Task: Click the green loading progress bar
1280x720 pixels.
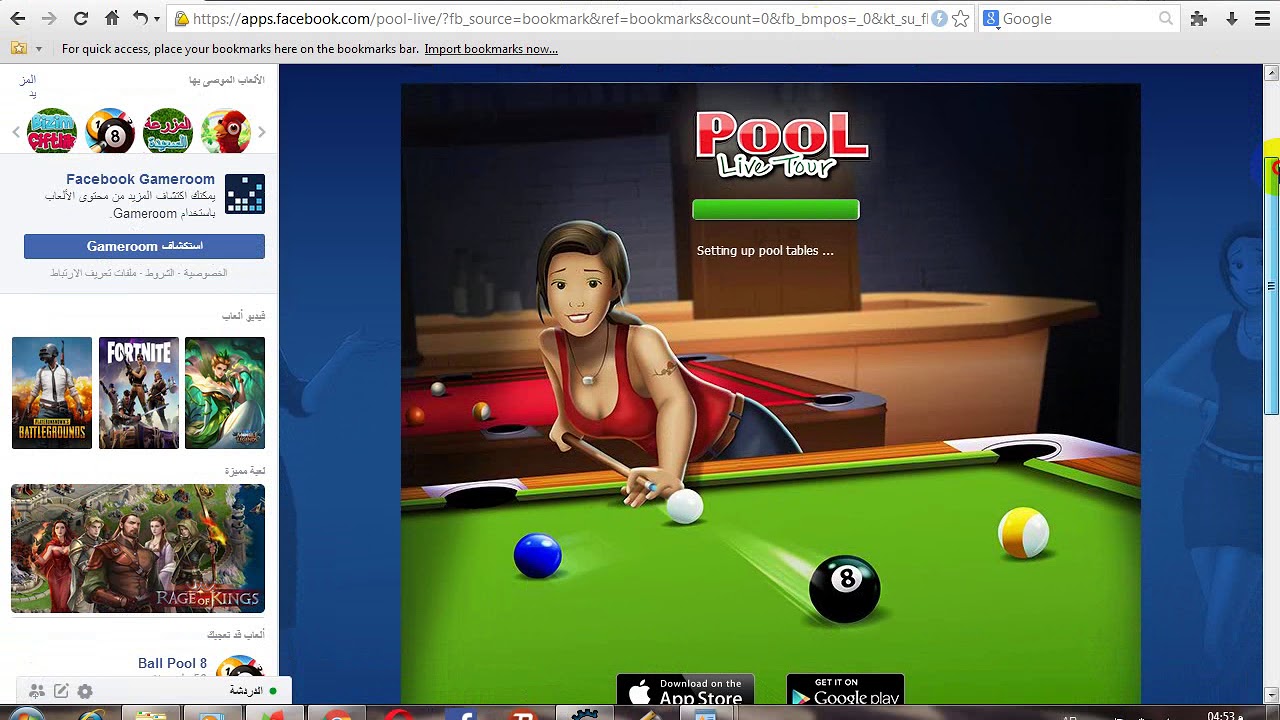Action: pyautogui.click(x=776, y=209)
